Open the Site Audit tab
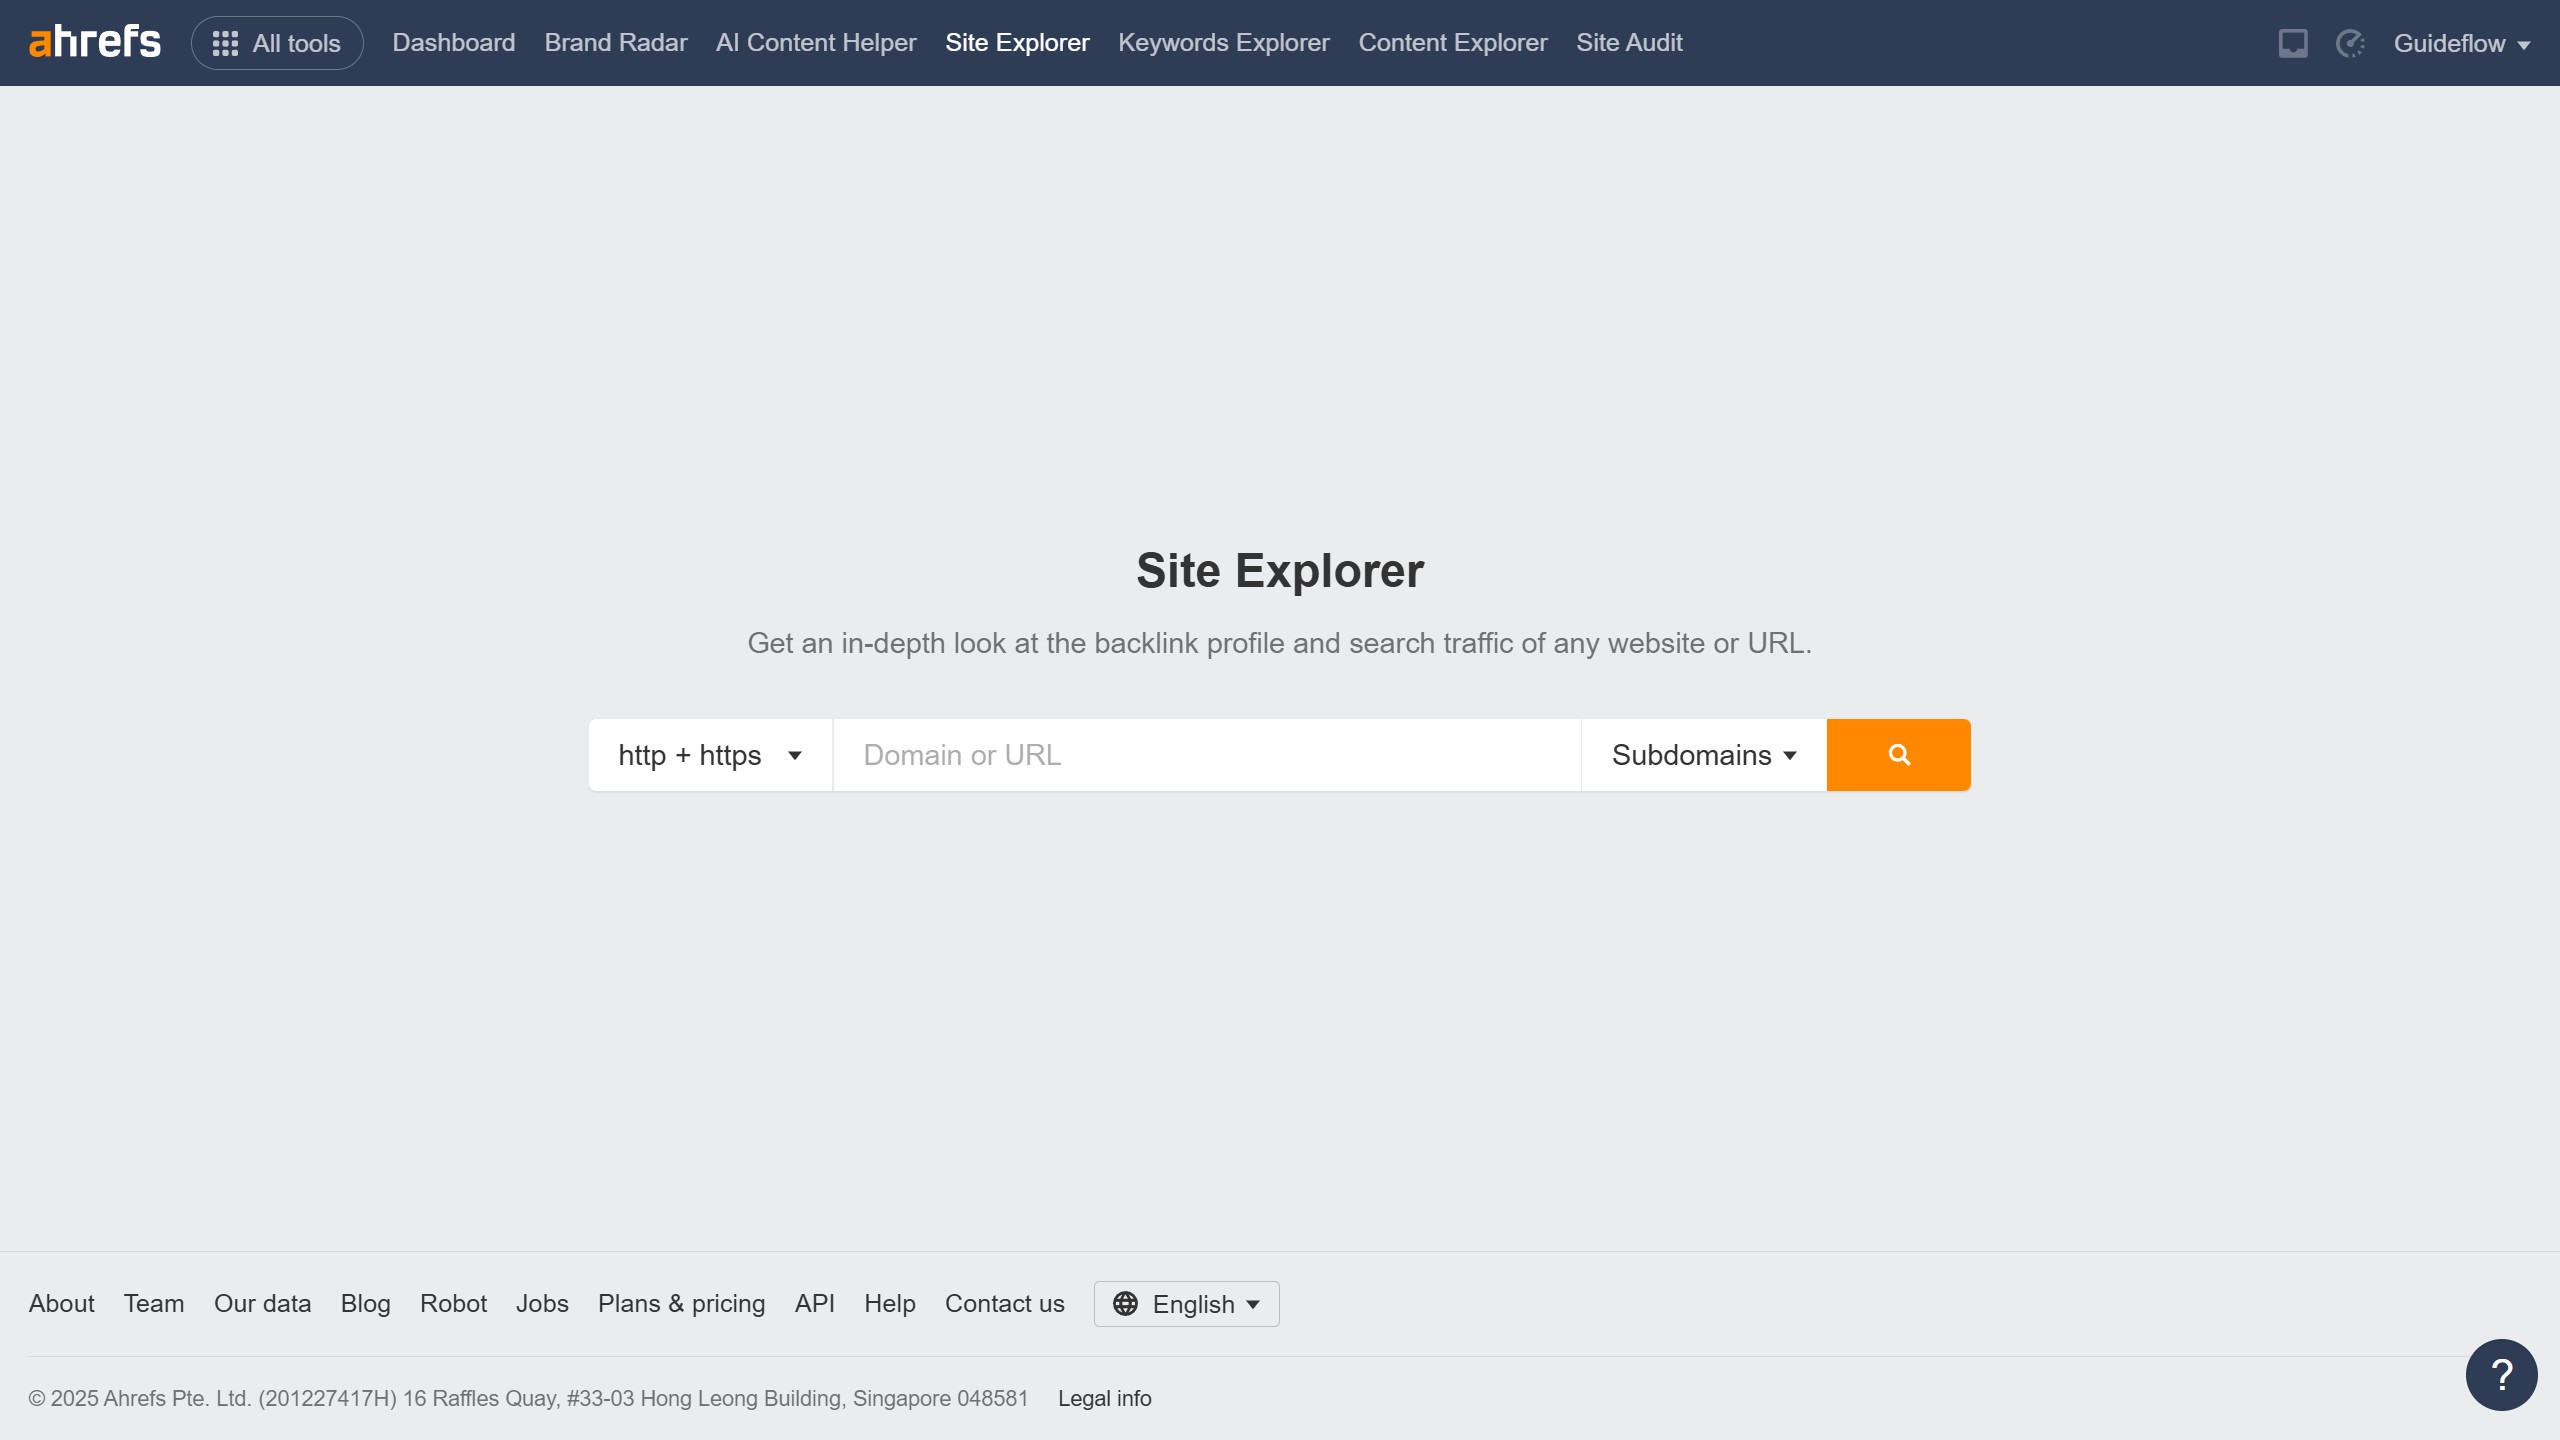The width and height of the screenshot is (2560, 1440). tap(1629, 43)
